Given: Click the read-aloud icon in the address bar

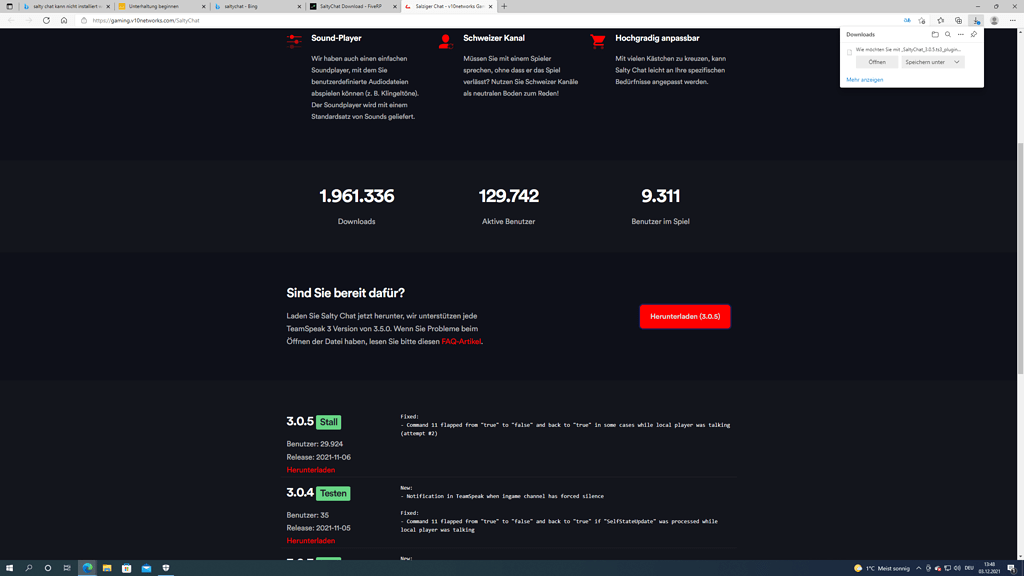Looking at the screenshot, I should [x=907, y=20].
